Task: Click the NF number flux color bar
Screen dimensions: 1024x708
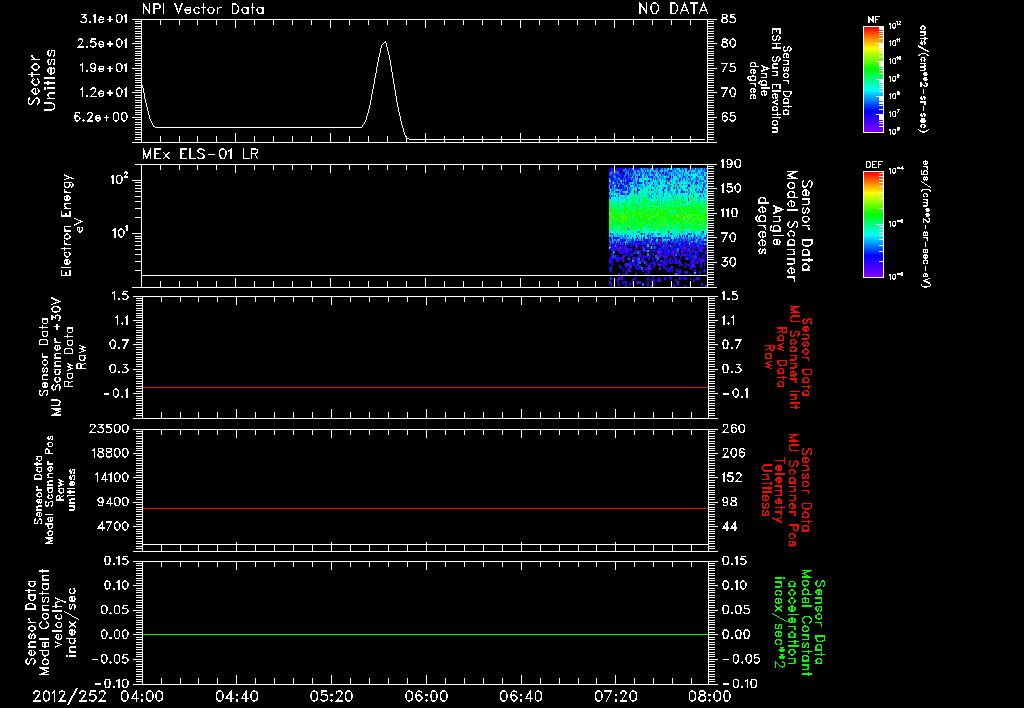Action: (x=873, y=79)
